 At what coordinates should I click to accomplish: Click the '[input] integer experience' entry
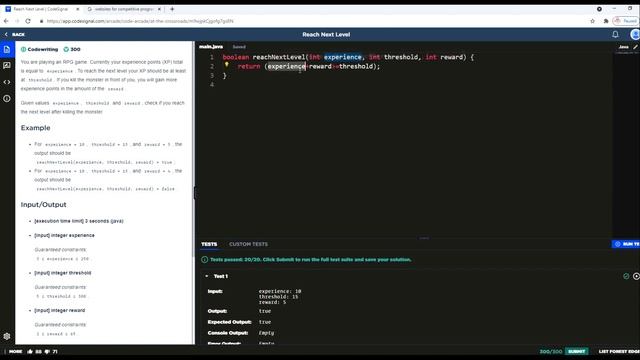click(64, 236)
